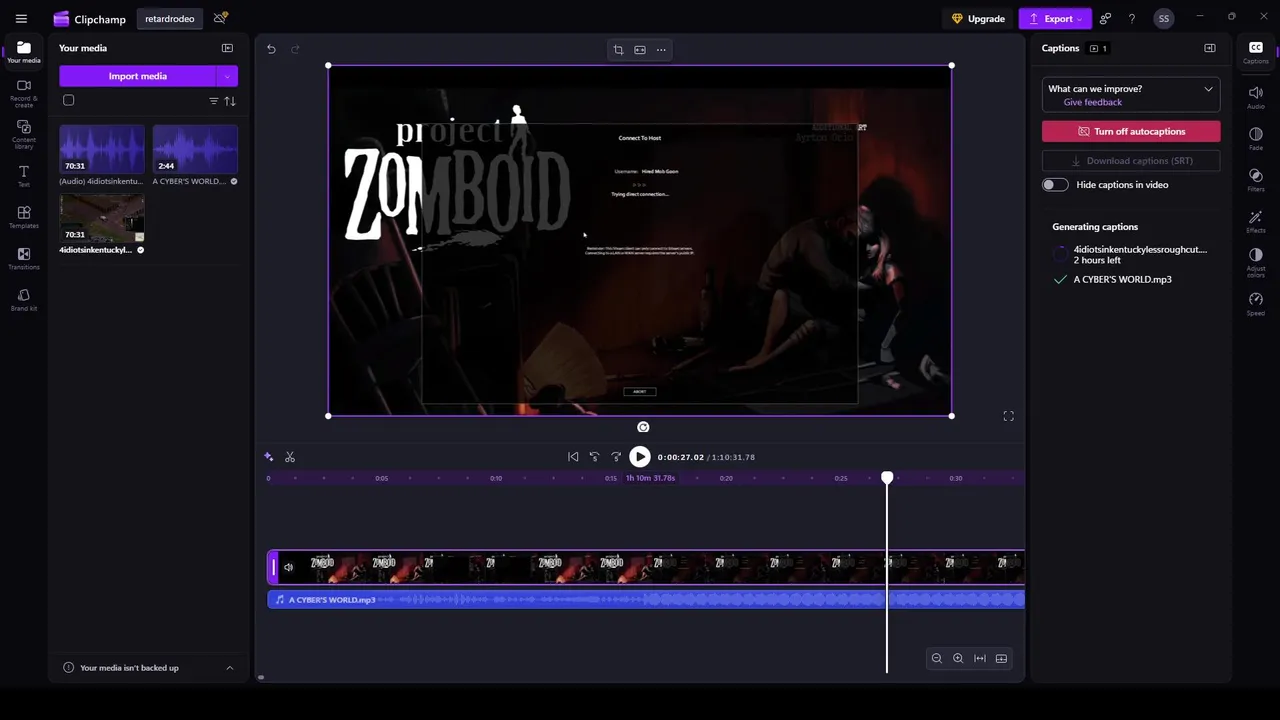Tick the select all media checkbox
Viewport: 1280px width, 720px height.
pyautogui.click(x=69, y=100)
